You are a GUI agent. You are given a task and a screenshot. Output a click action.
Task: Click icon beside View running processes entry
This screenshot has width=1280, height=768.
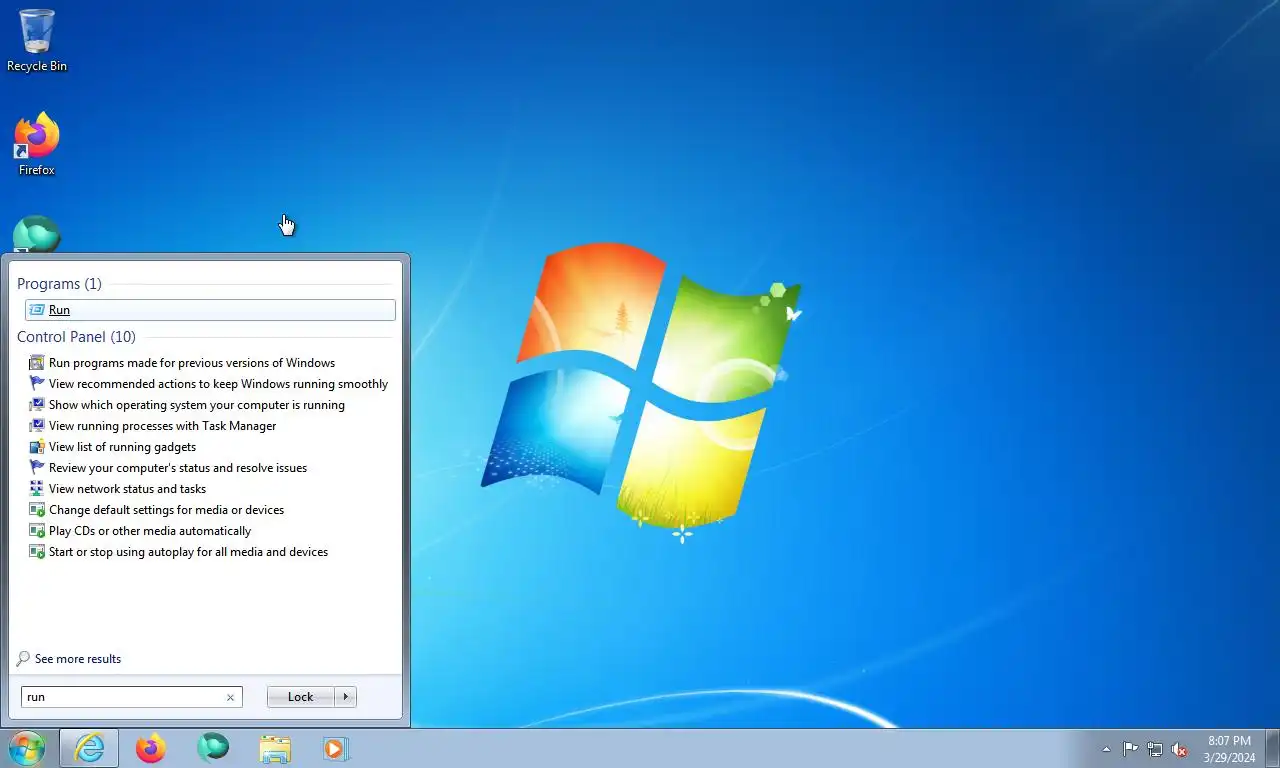(x=37, y=426)
